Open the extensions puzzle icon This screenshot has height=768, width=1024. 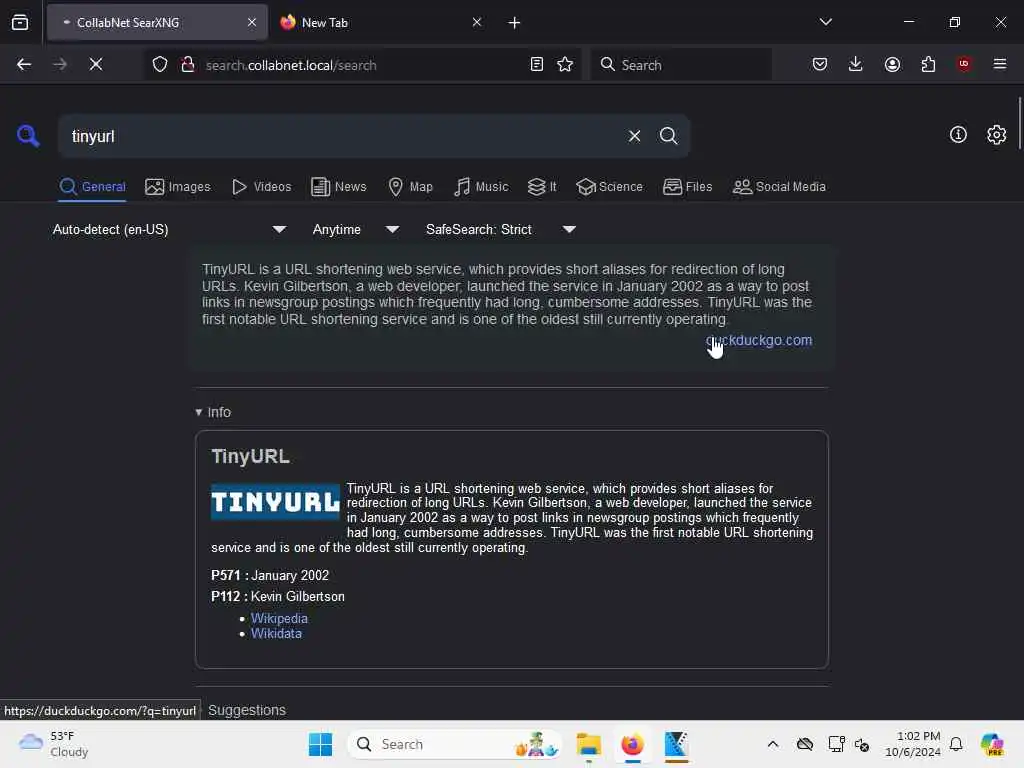pos(928,64)
